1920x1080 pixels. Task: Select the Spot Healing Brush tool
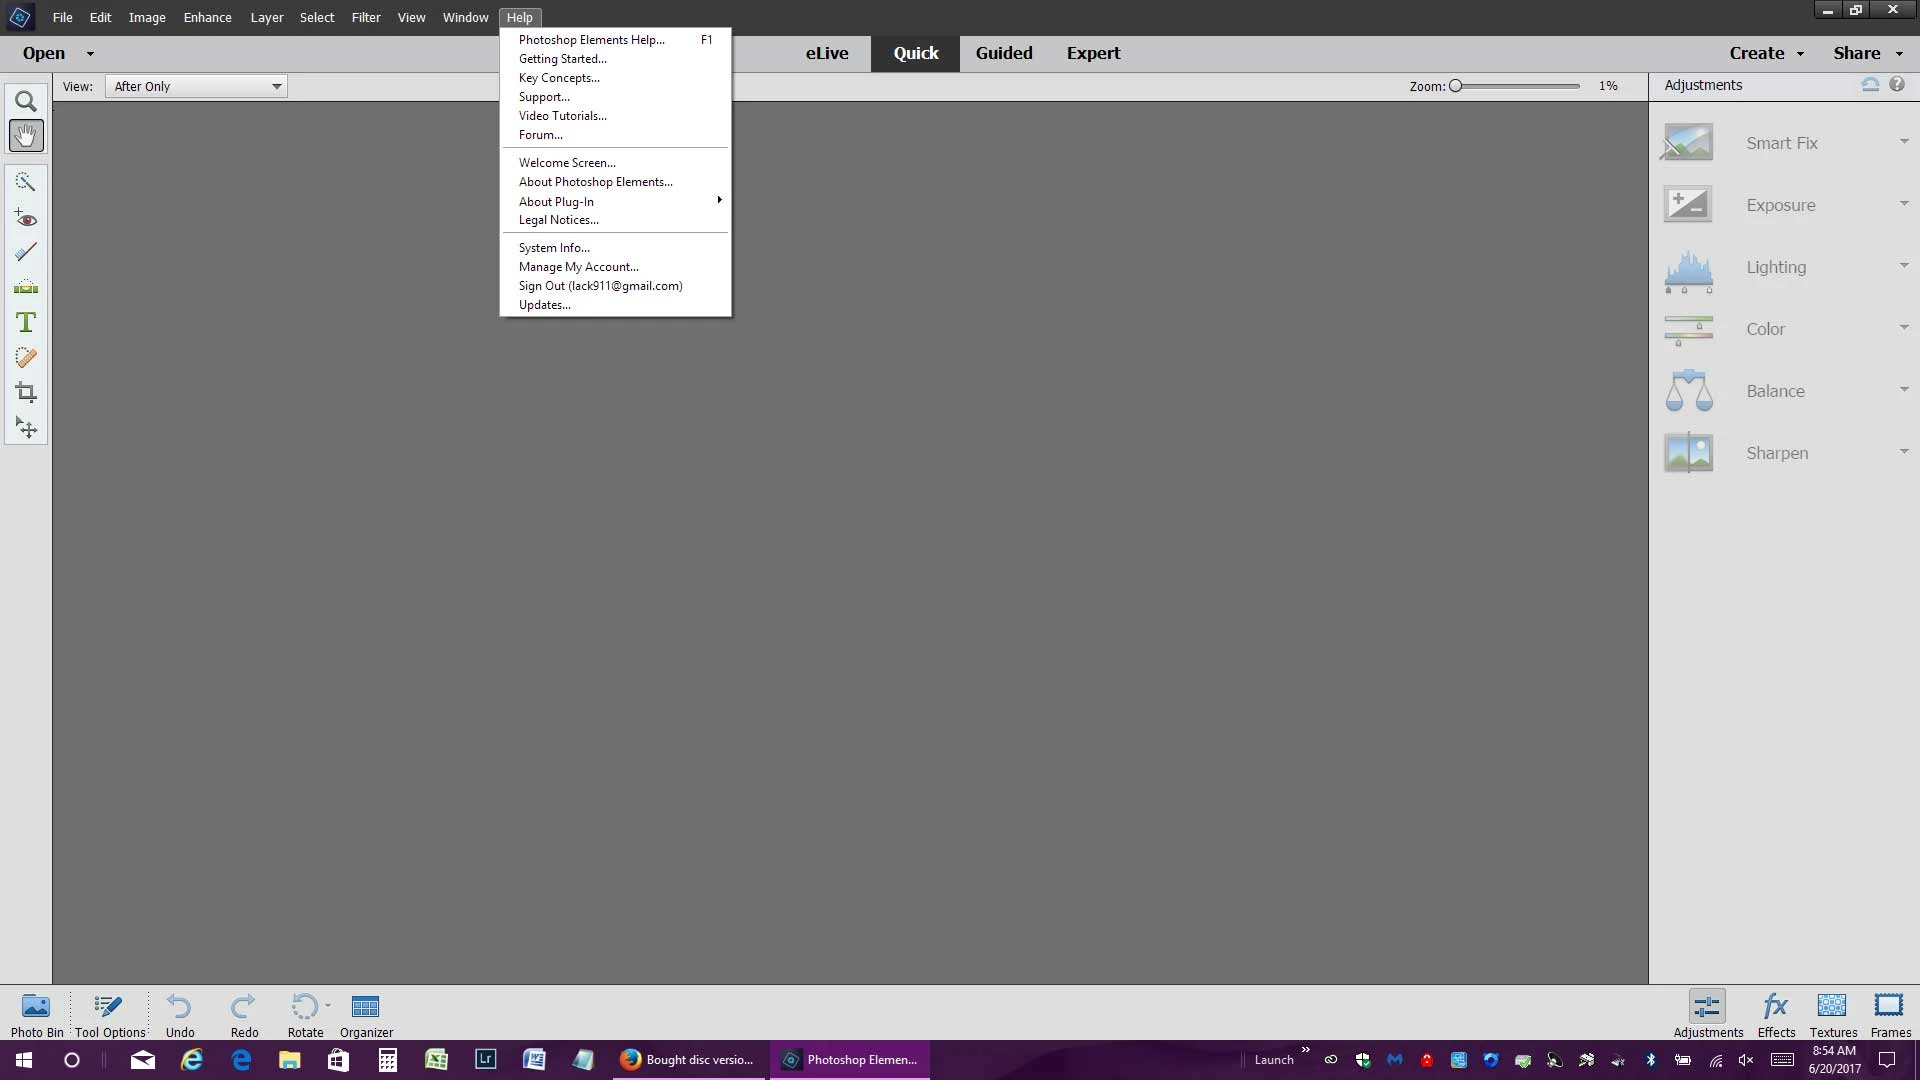tap(26, 358)
